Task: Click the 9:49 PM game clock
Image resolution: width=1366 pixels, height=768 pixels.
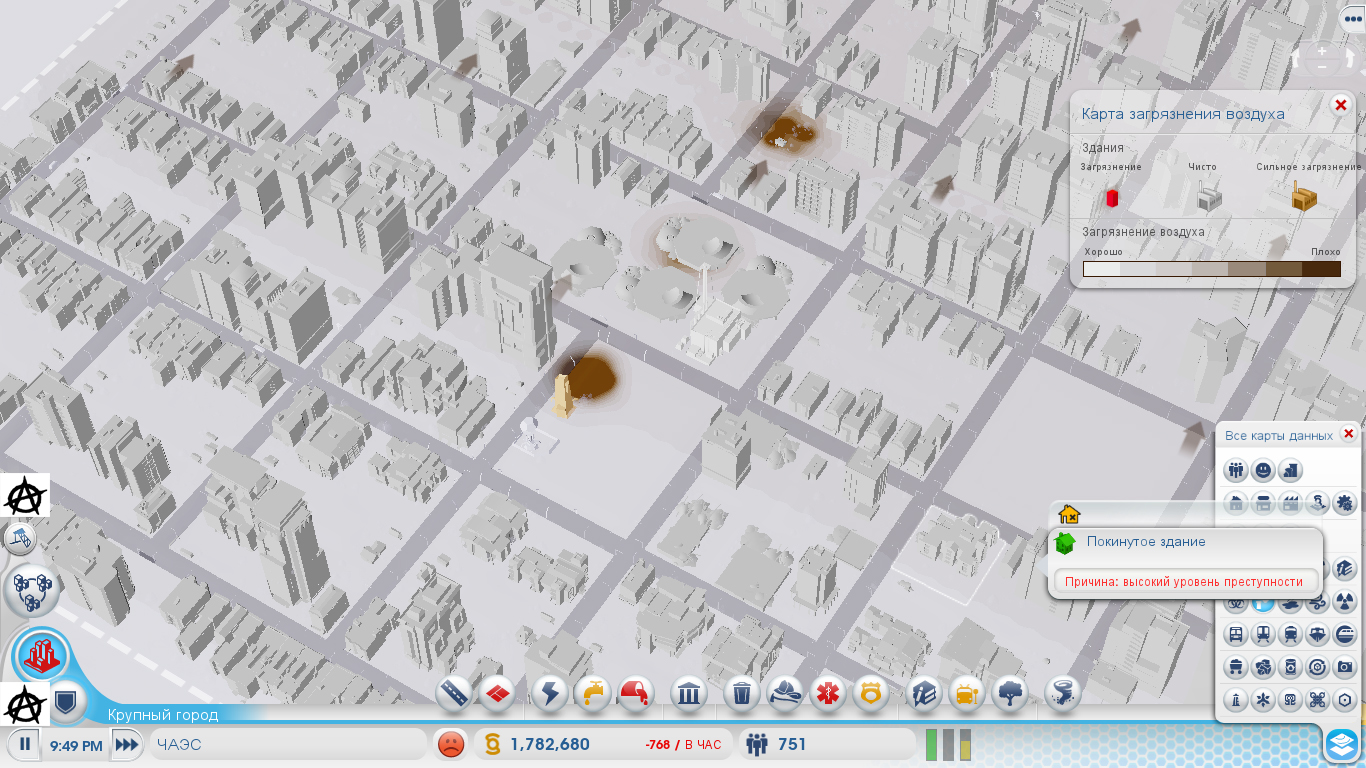Action: point(76,746)
